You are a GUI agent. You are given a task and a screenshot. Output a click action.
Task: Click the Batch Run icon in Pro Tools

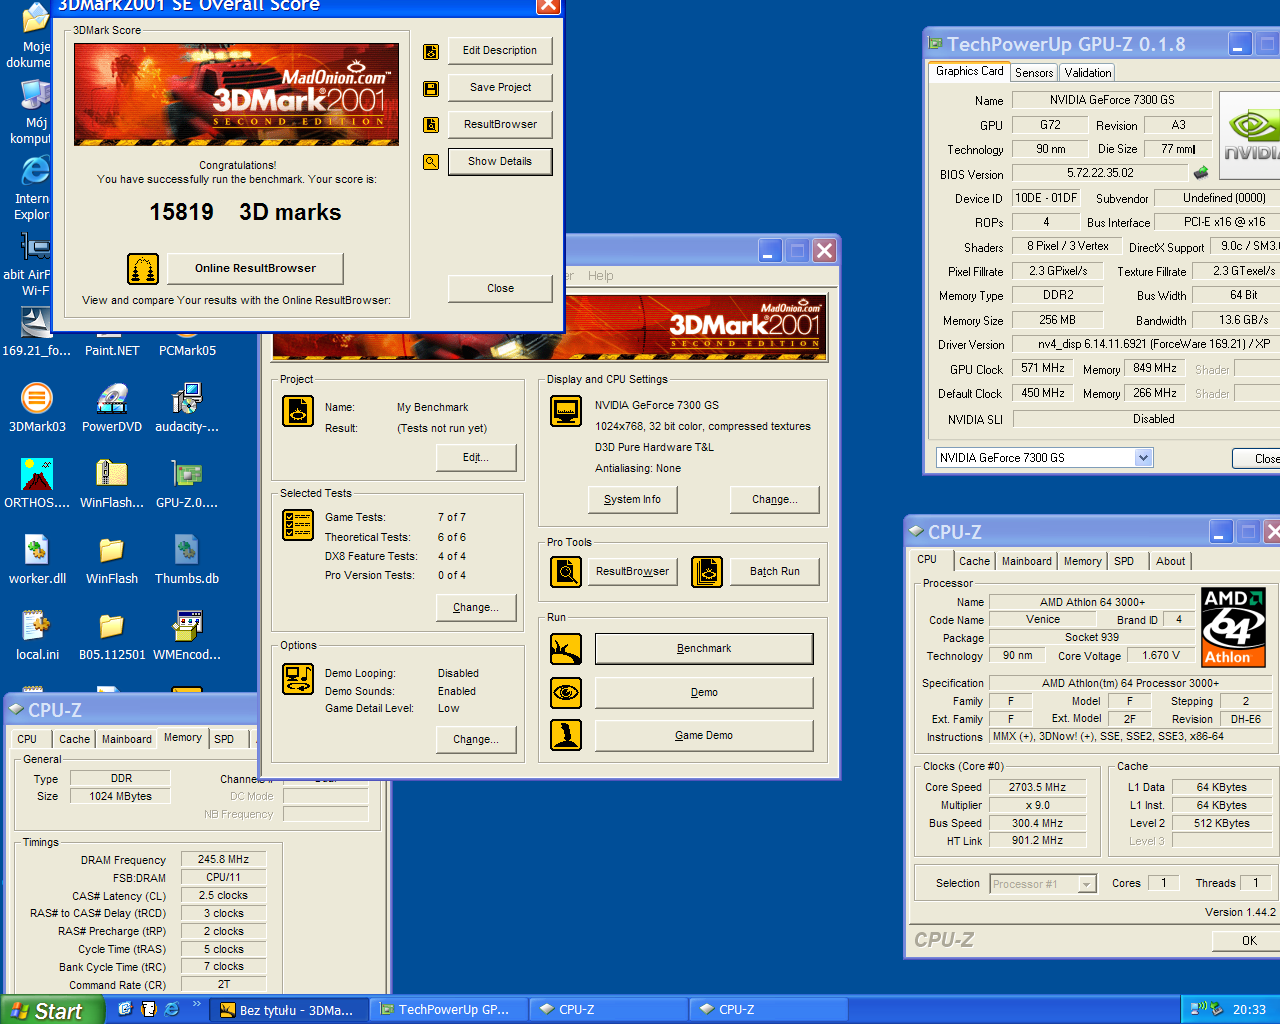click(x=707, y=572)
